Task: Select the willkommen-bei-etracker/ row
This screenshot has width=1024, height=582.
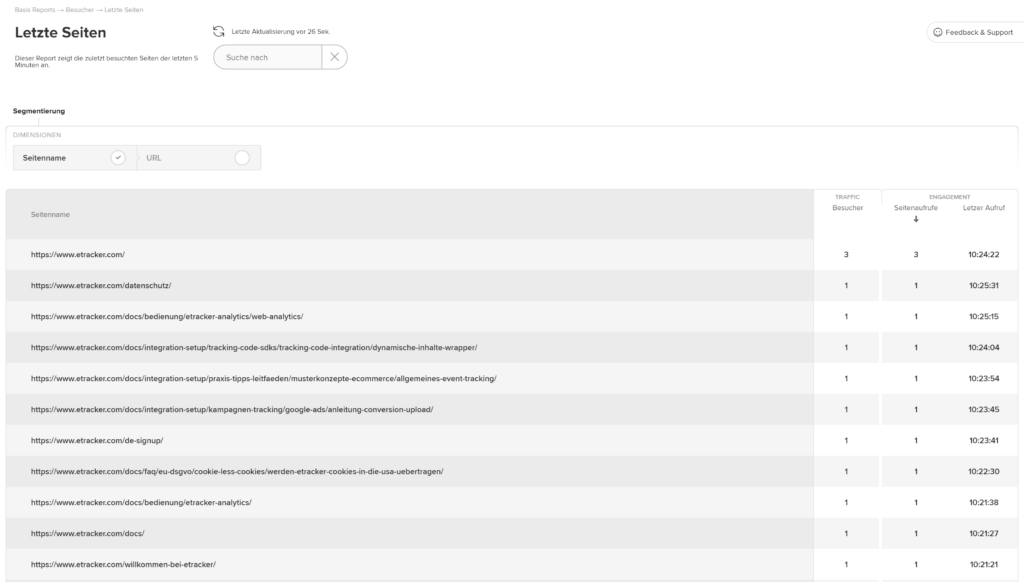Action: [x=512, y=564]
